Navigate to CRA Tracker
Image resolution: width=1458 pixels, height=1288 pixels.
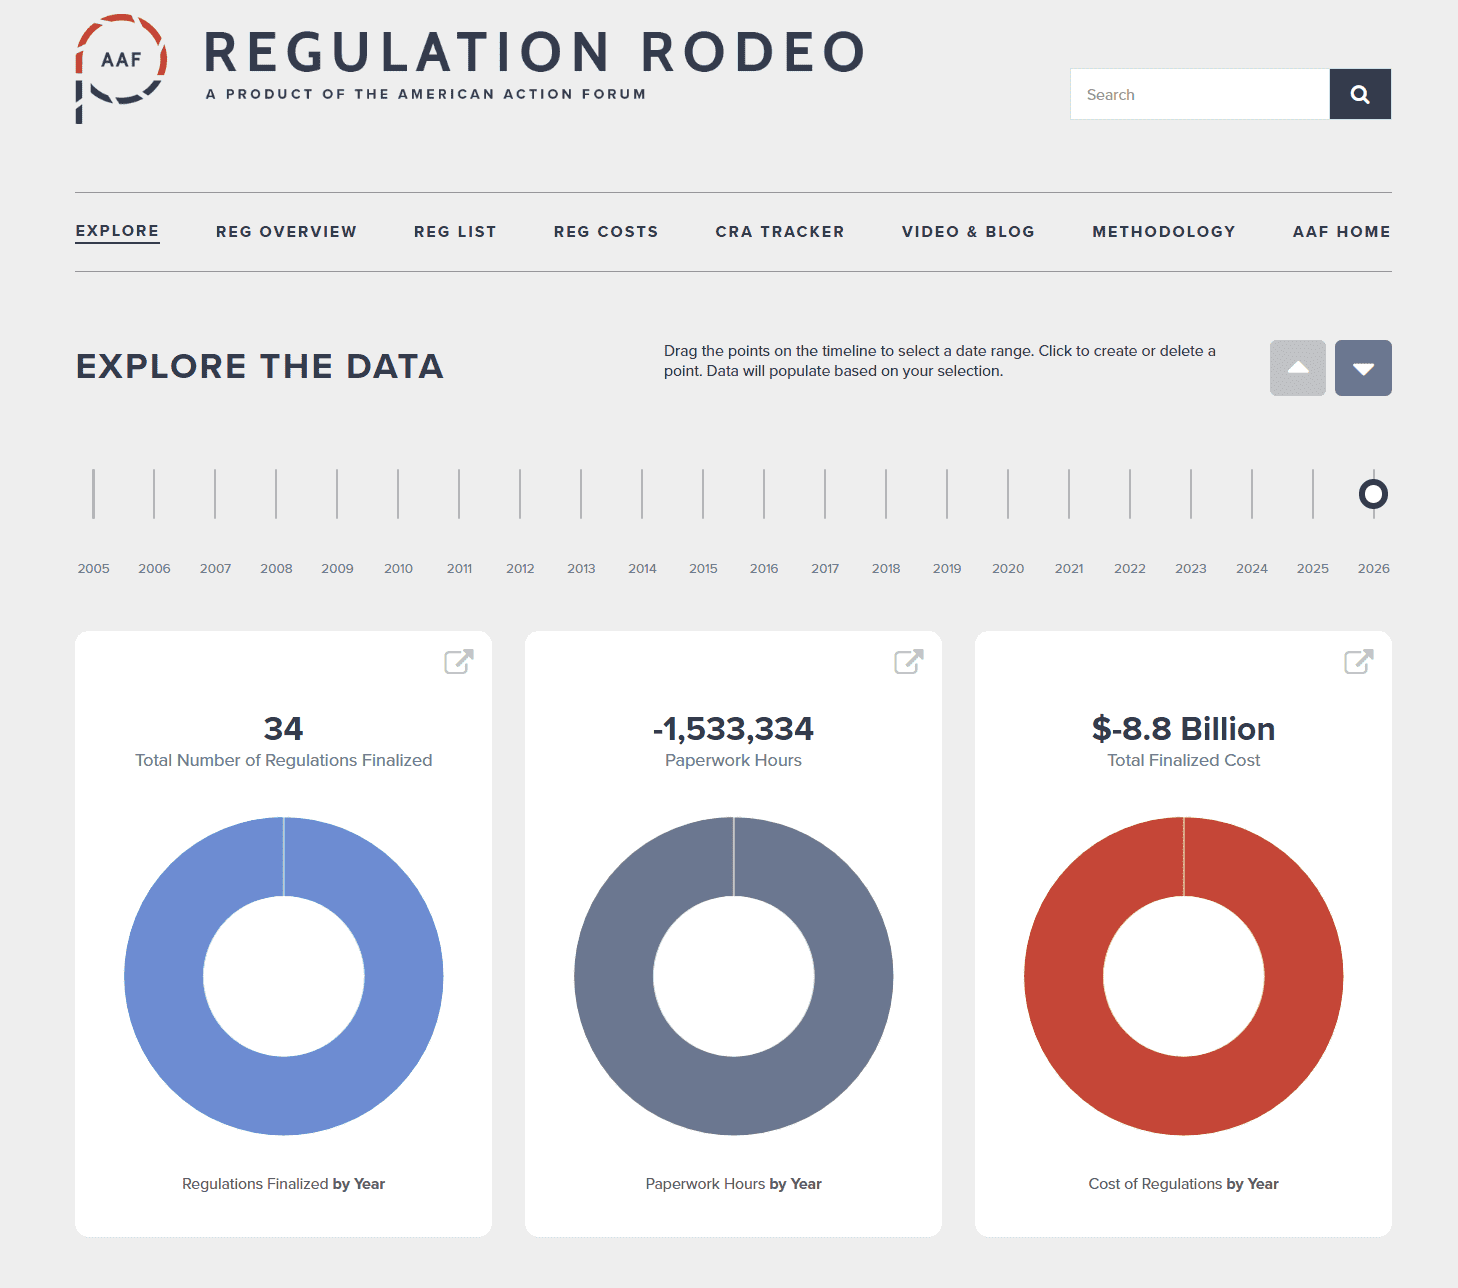780,232
